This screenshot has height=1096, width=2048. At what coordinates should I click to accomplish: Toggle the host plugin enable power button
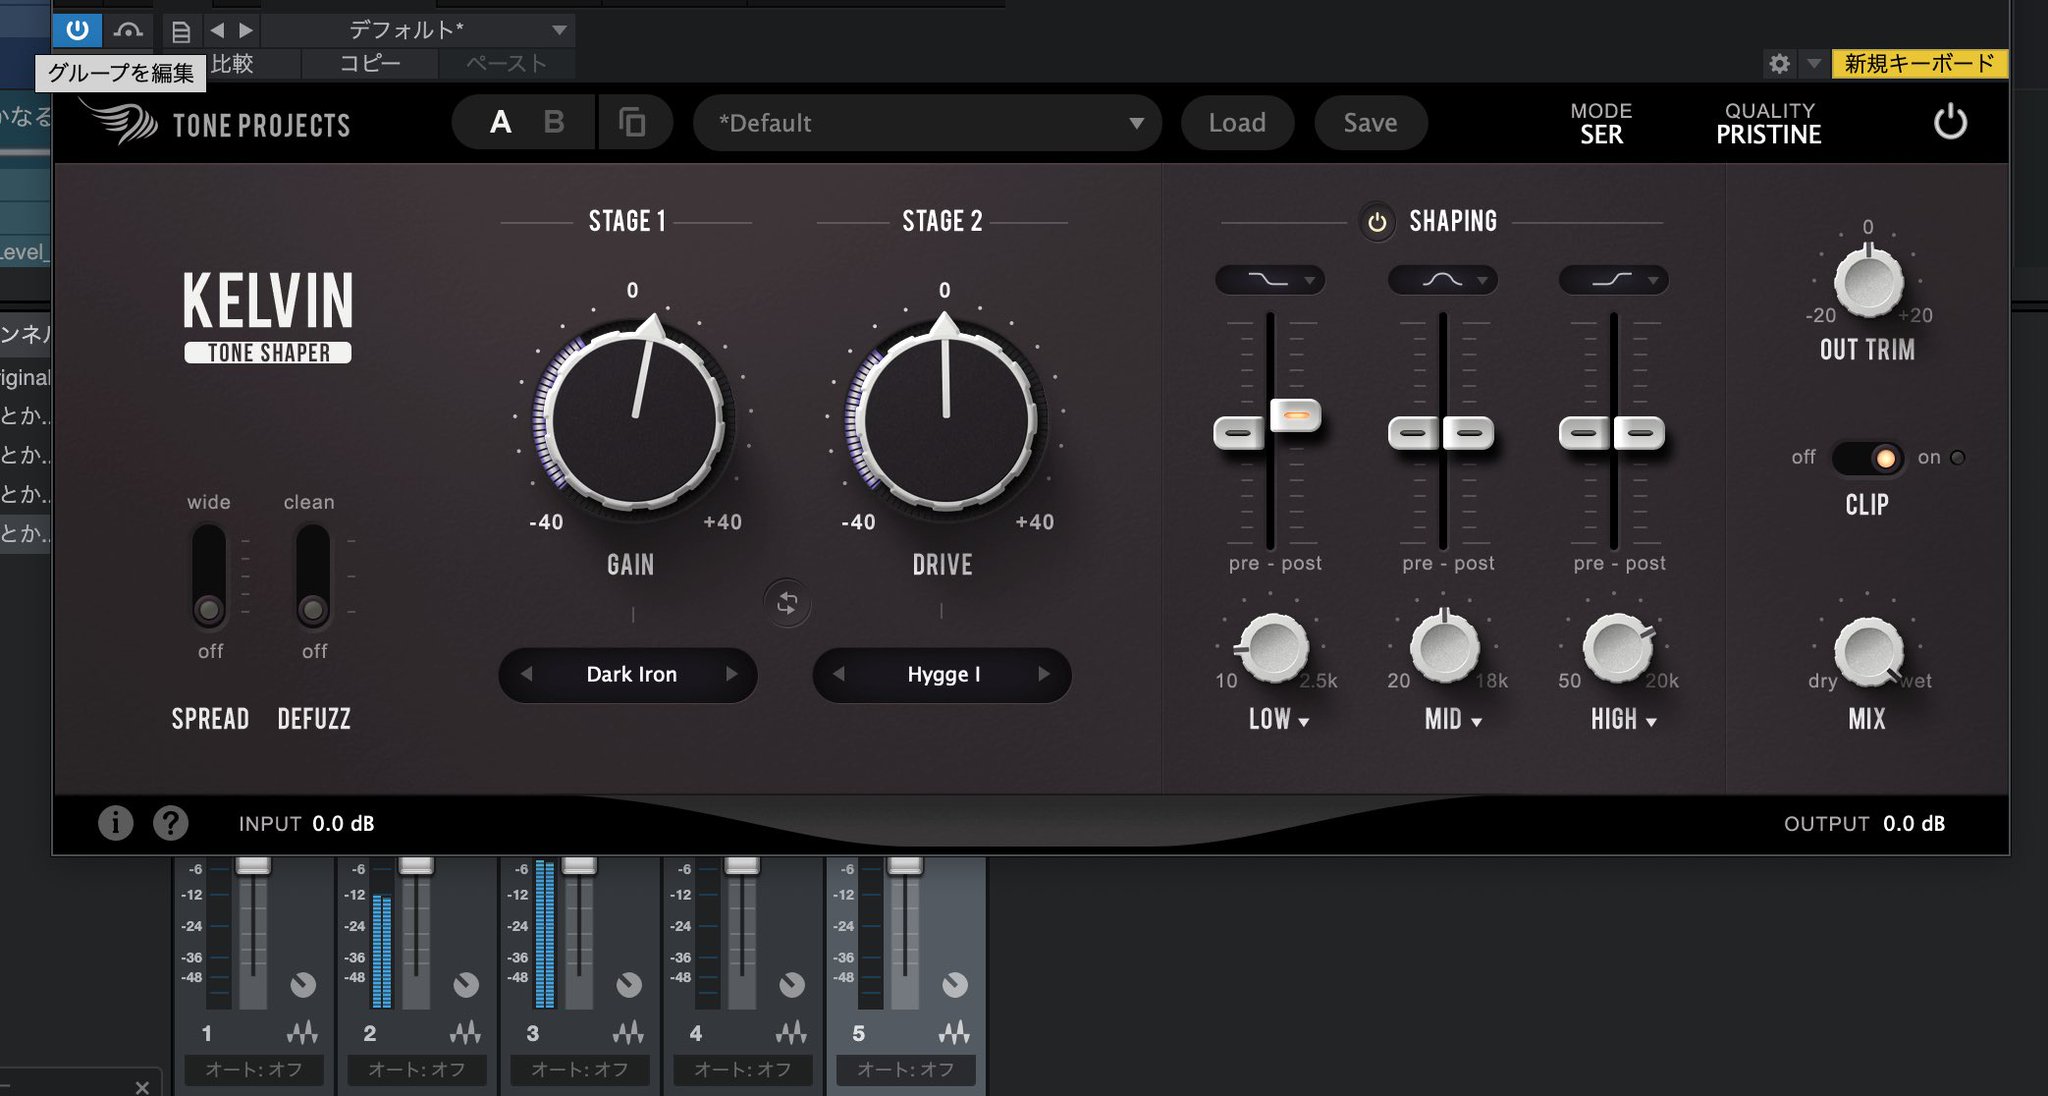coord(77,30)
